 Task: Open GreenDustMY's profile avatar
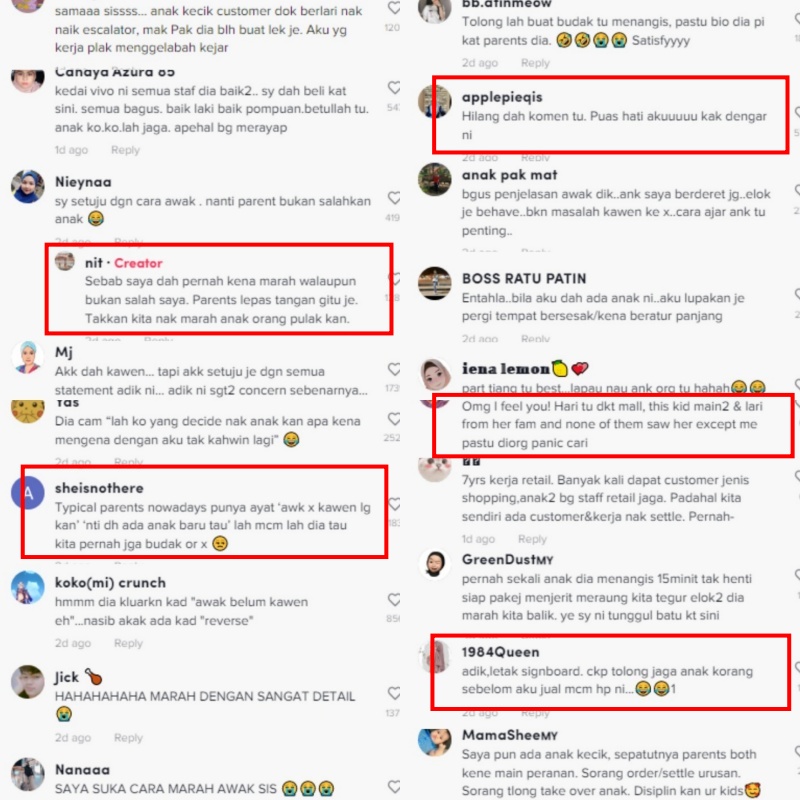click(435, 564)
